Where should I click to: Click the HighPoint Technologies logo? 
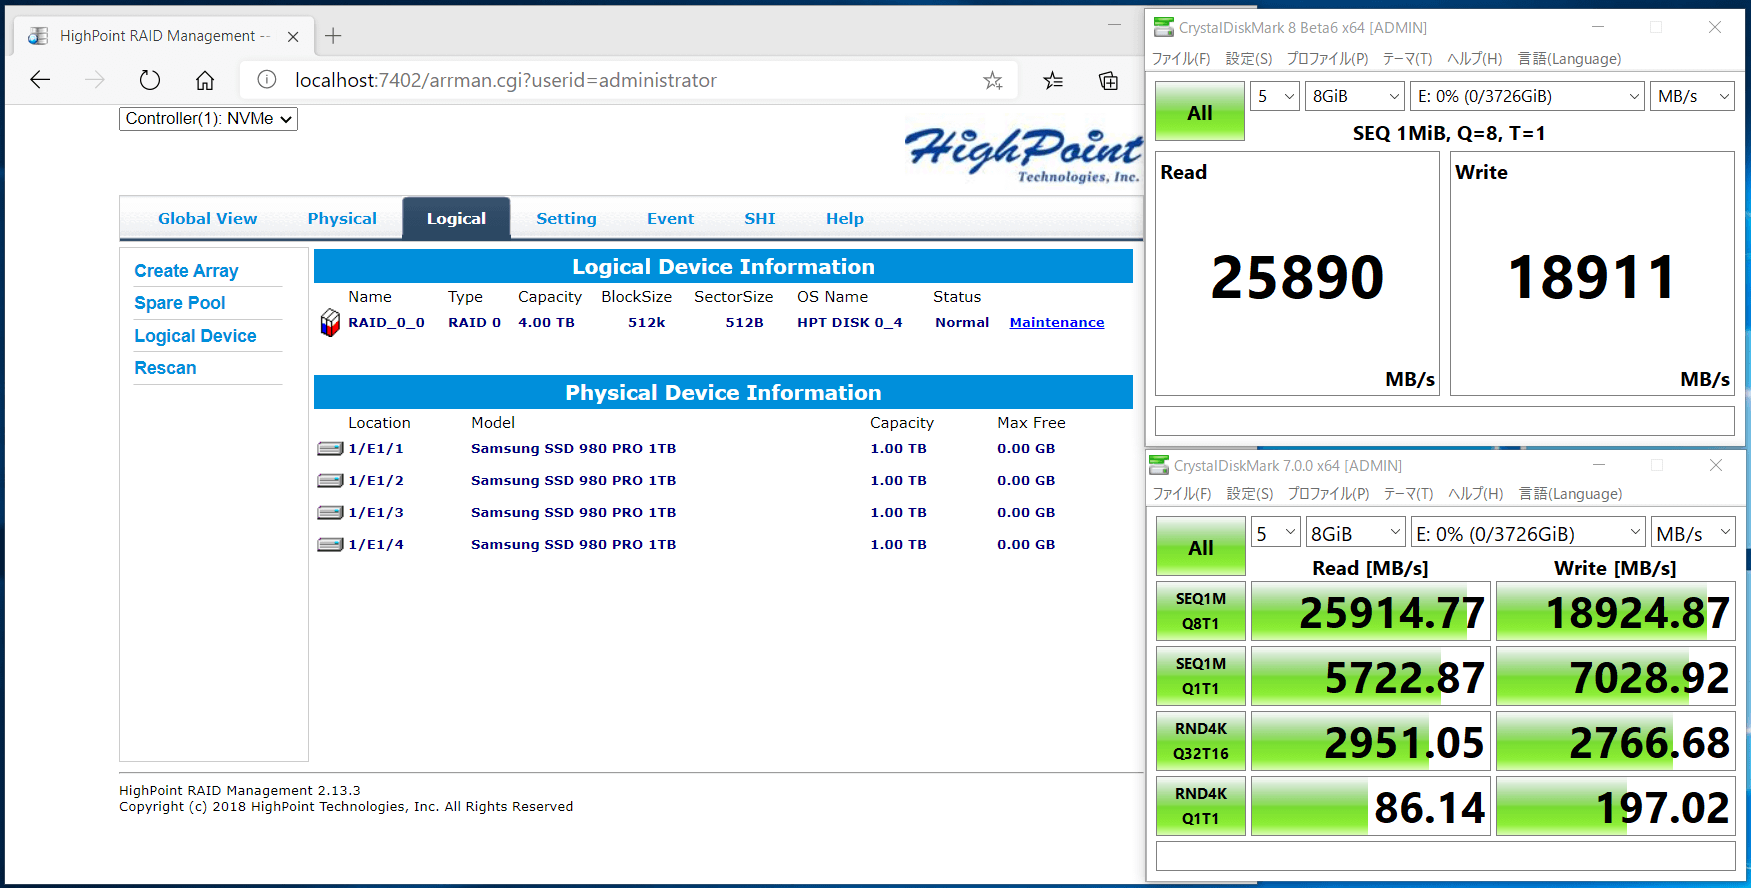(1023, 154)
